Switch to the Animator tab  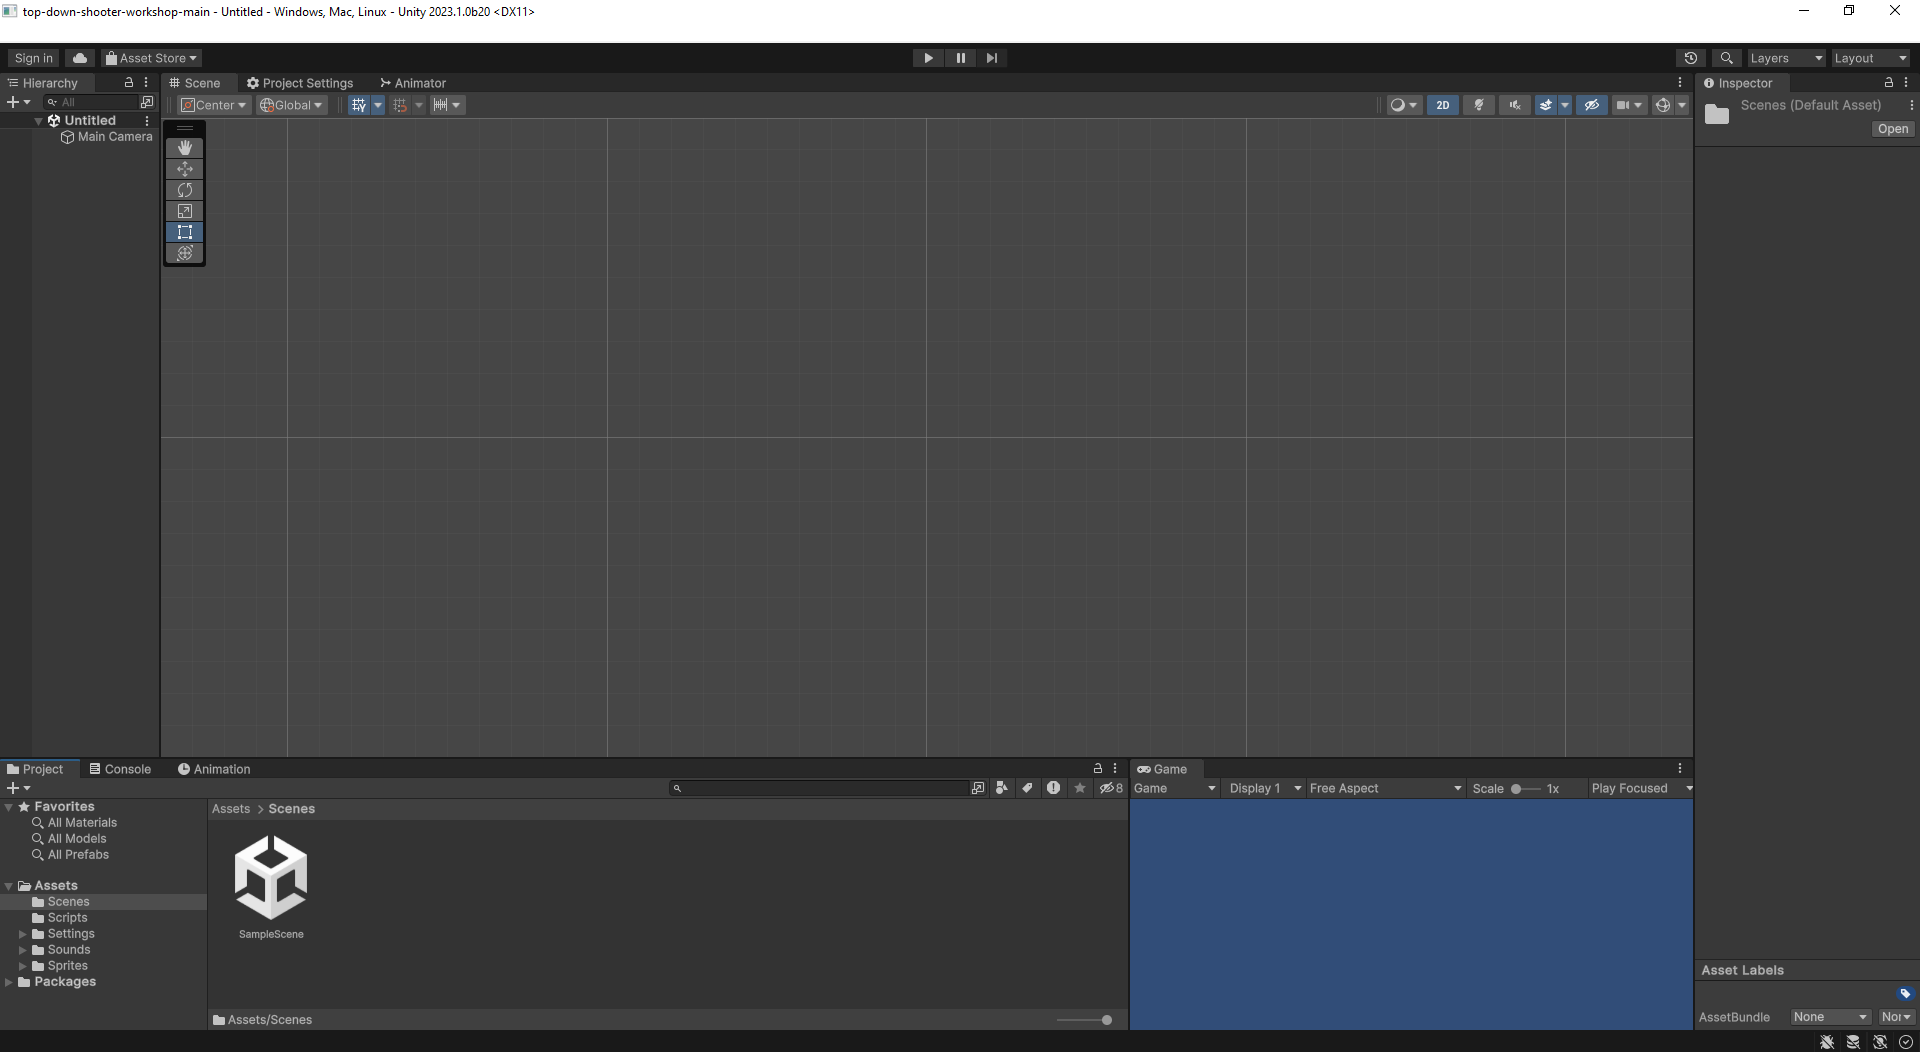pyautogui.click(x=413, y=83)
